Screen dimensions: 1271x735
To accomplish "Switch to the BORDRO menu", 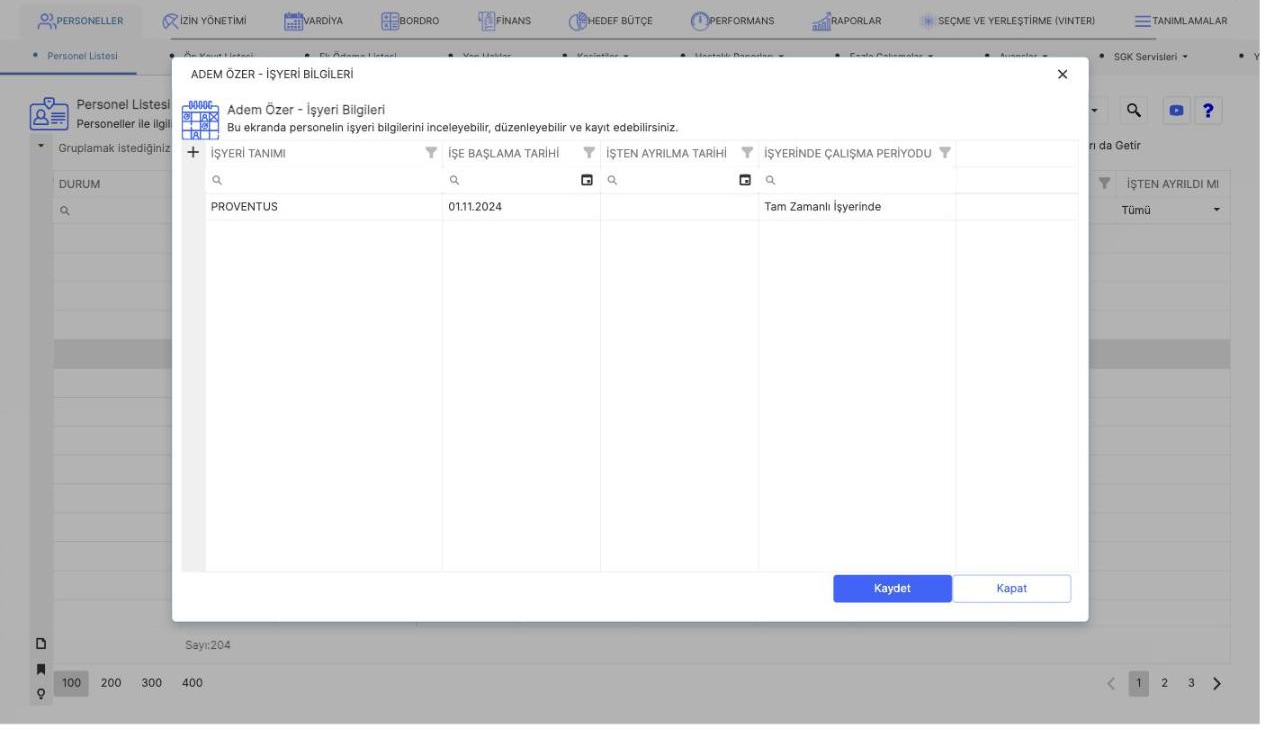I will tap(410, 20).
